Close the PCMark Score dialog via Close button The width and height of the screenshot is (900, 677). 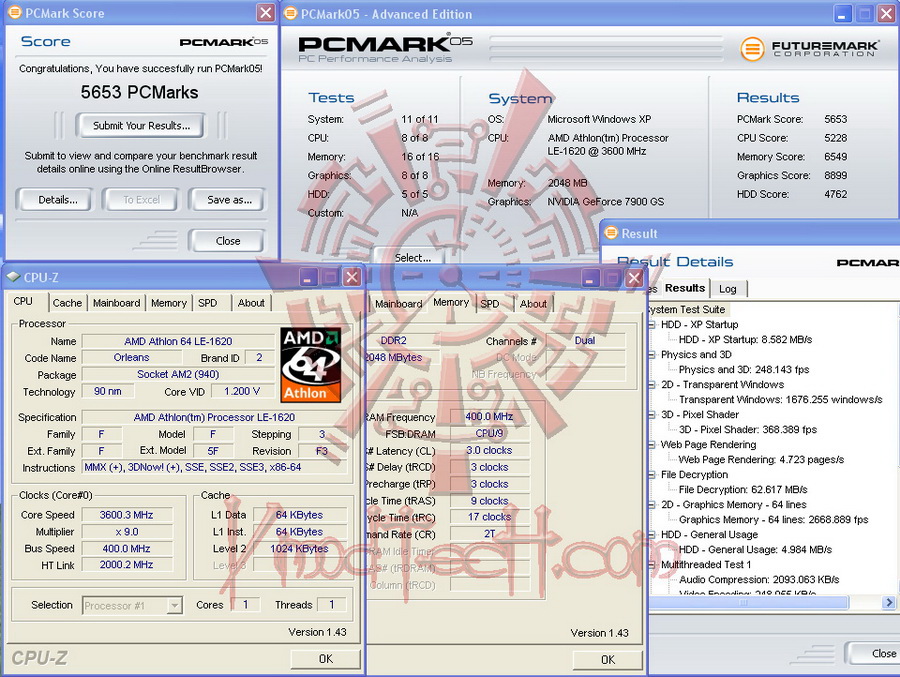pyautogui.click(x=228, y=241)
